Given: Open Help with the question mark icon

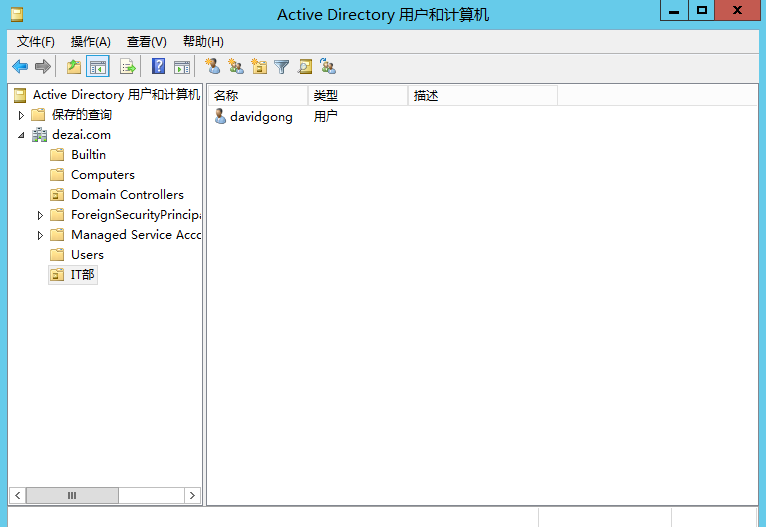Looking at the screenshot, I should (158, 66).
